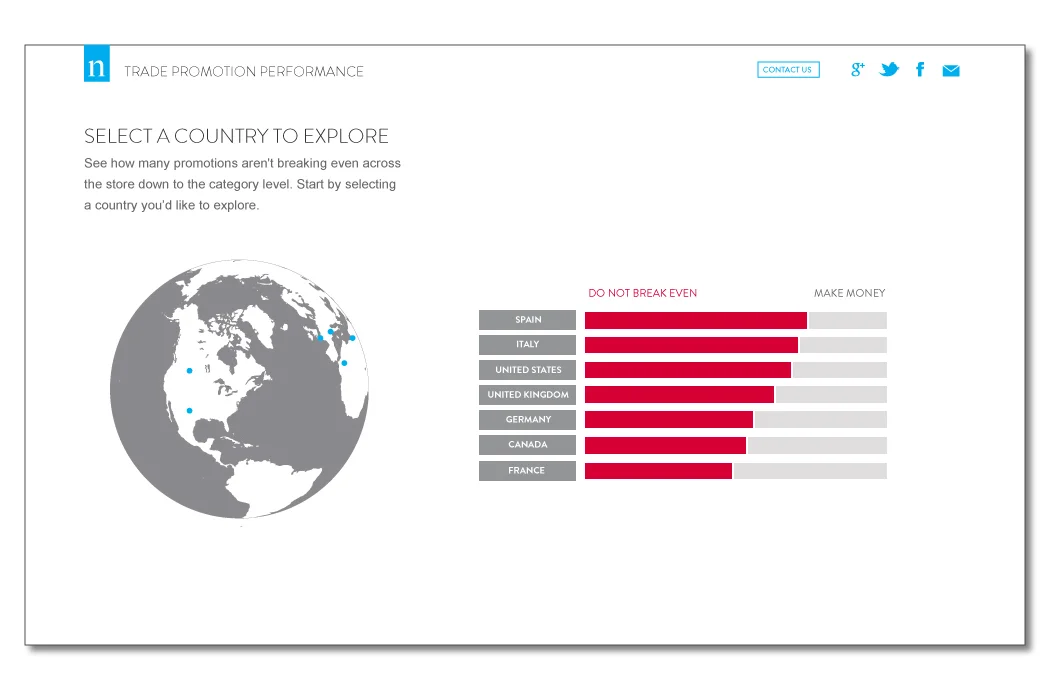Screen dimensions: 1050x690
Task: Share via Google Plus icon
Action: [x=857, y=69]
